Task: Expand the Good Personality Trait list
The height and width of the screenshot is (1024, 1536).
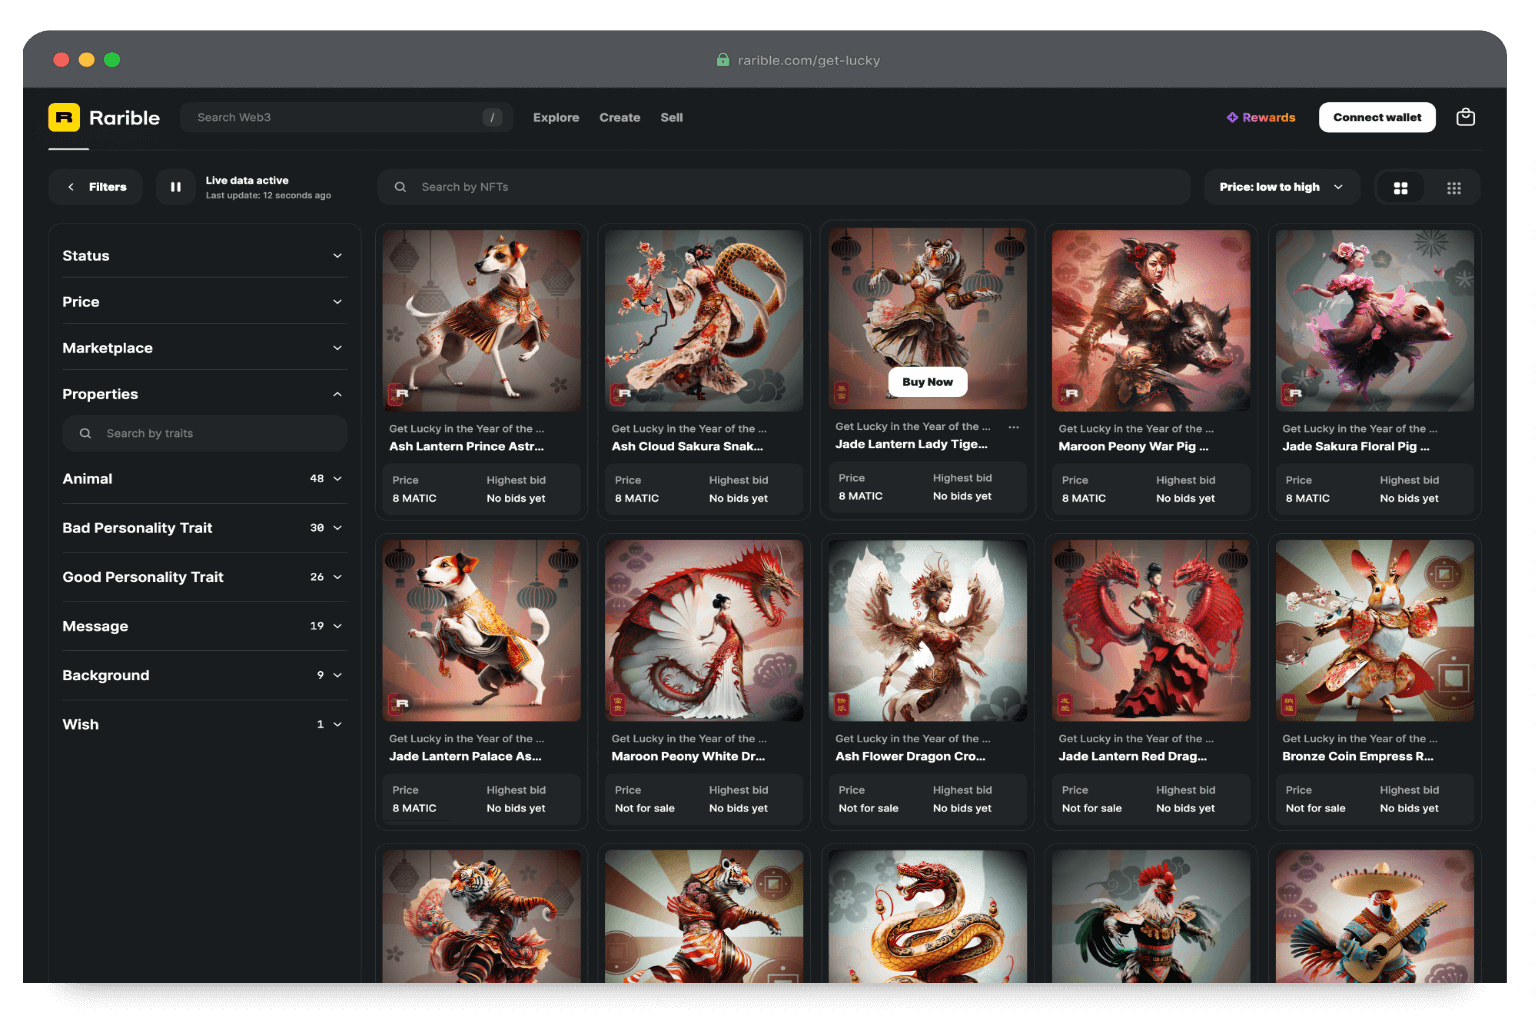Action: [204, 577]
